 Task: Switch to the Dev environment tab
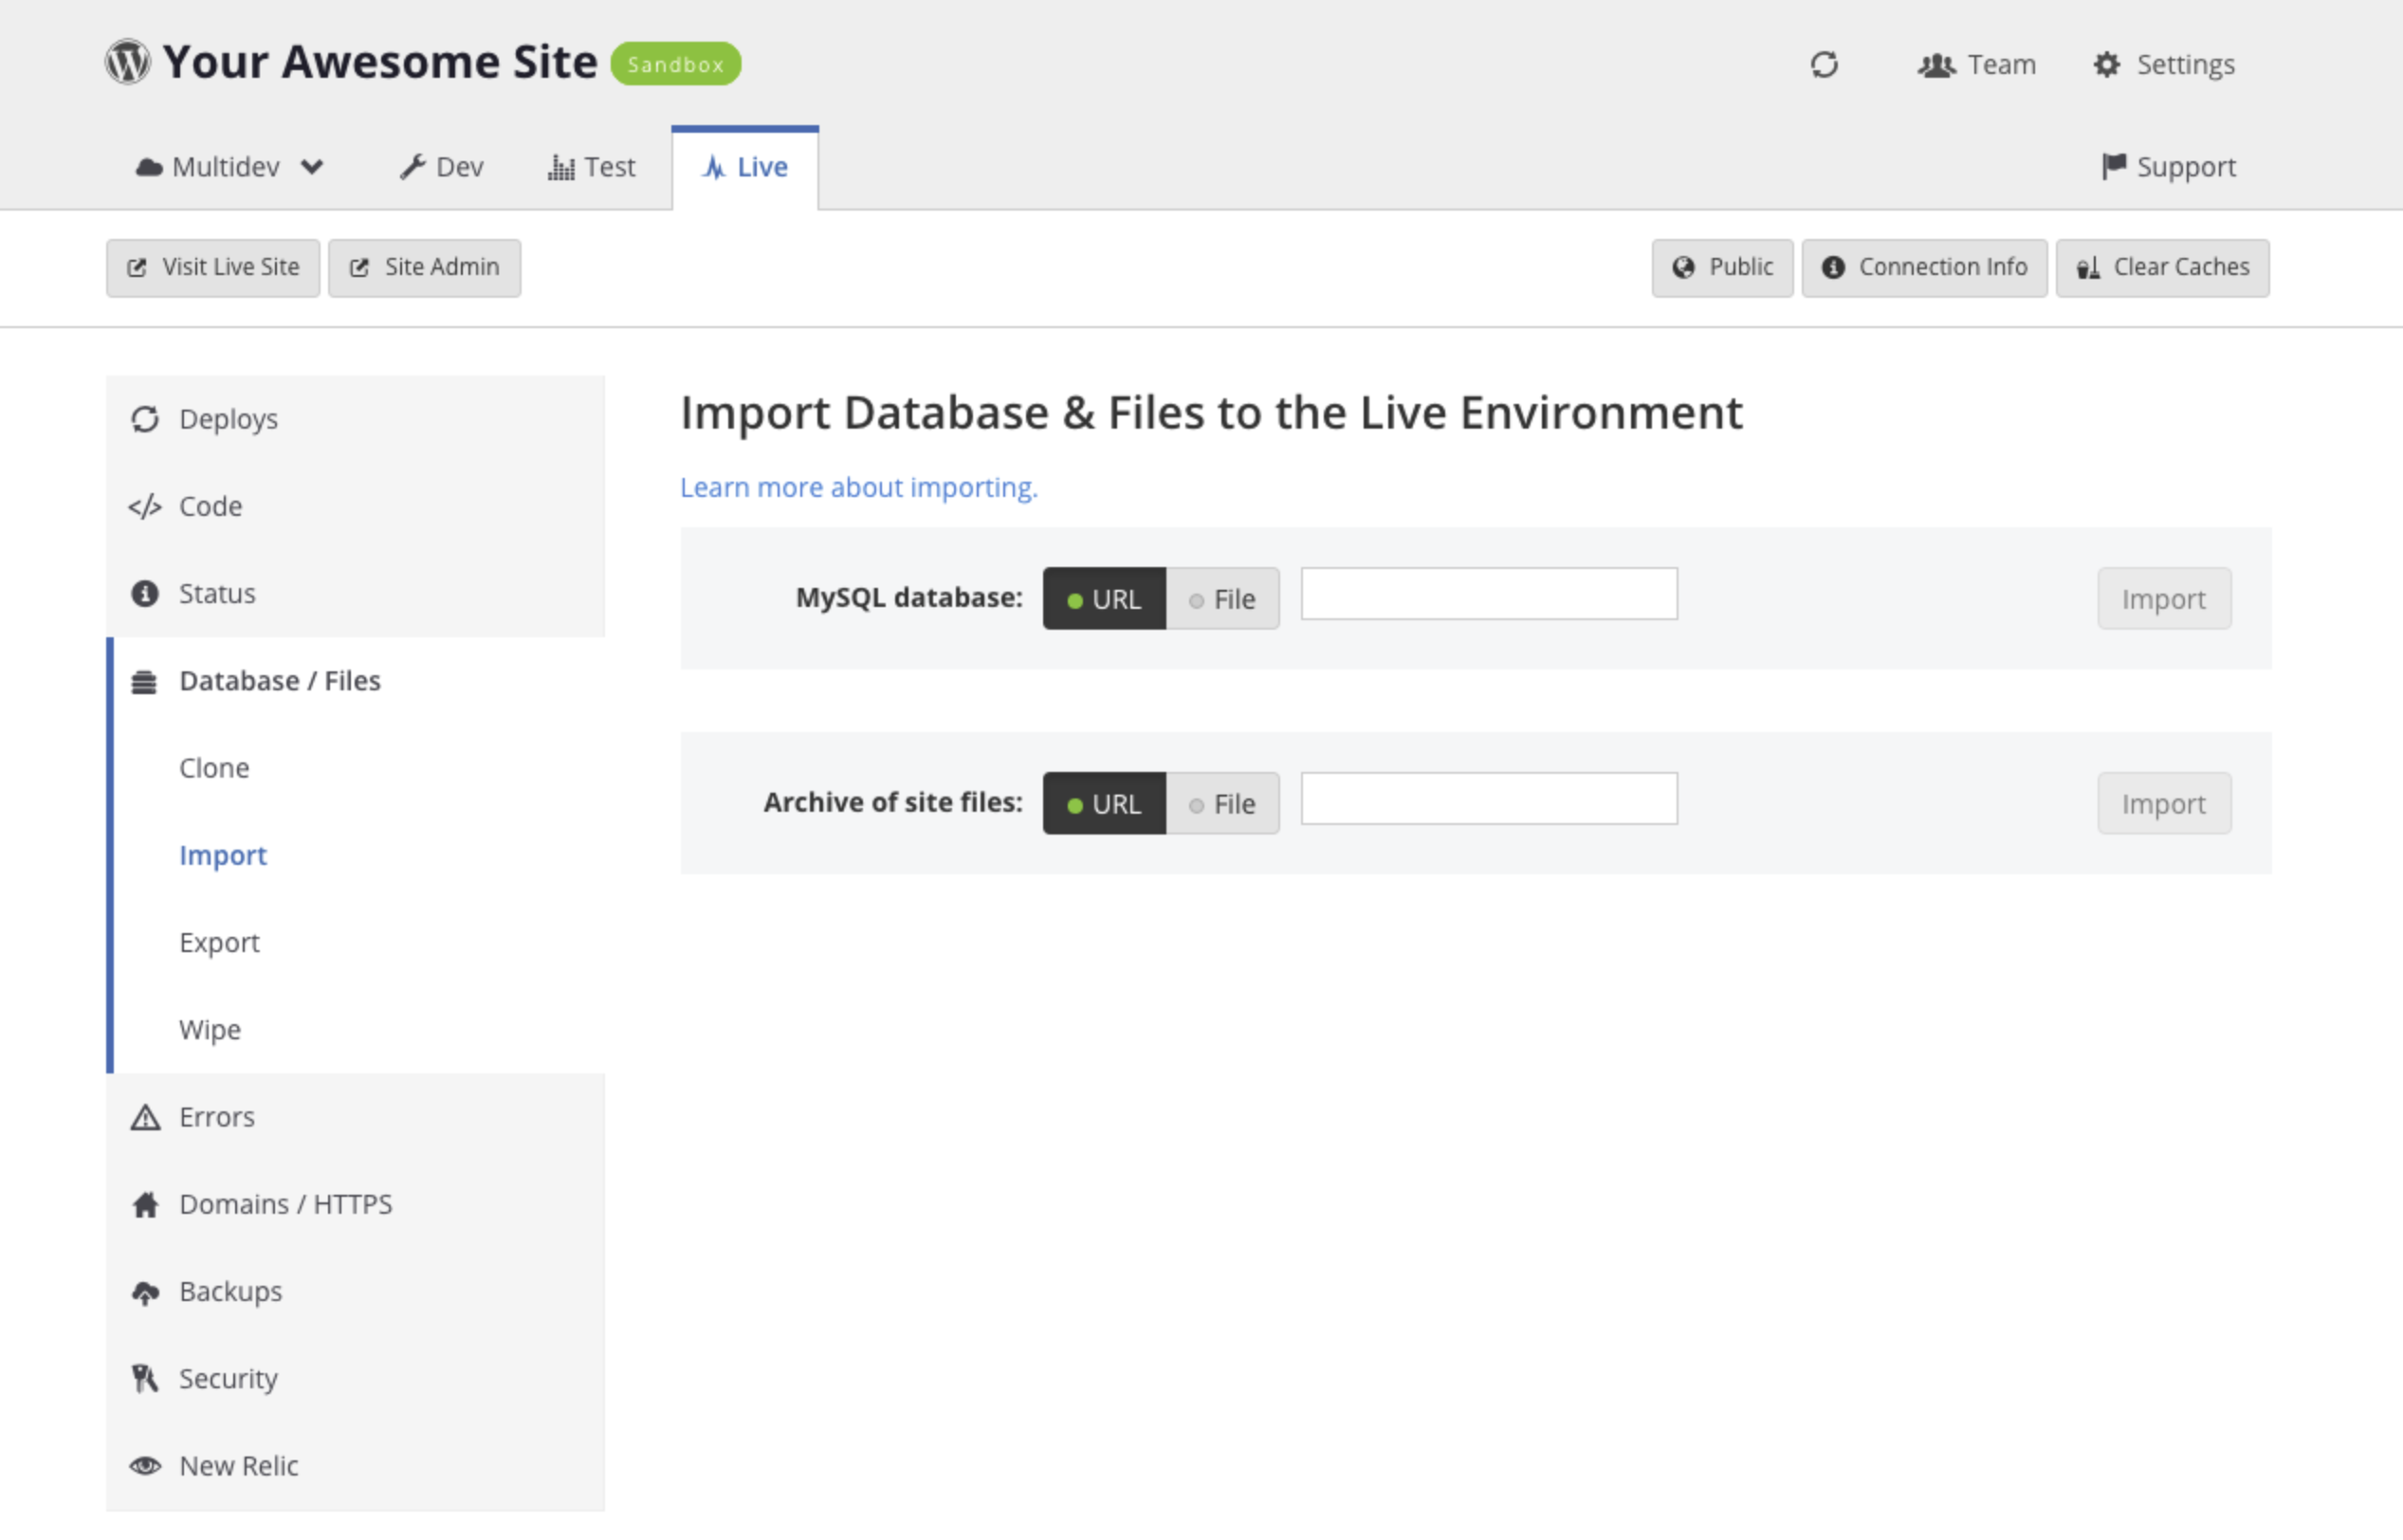(x=441, y=167)
